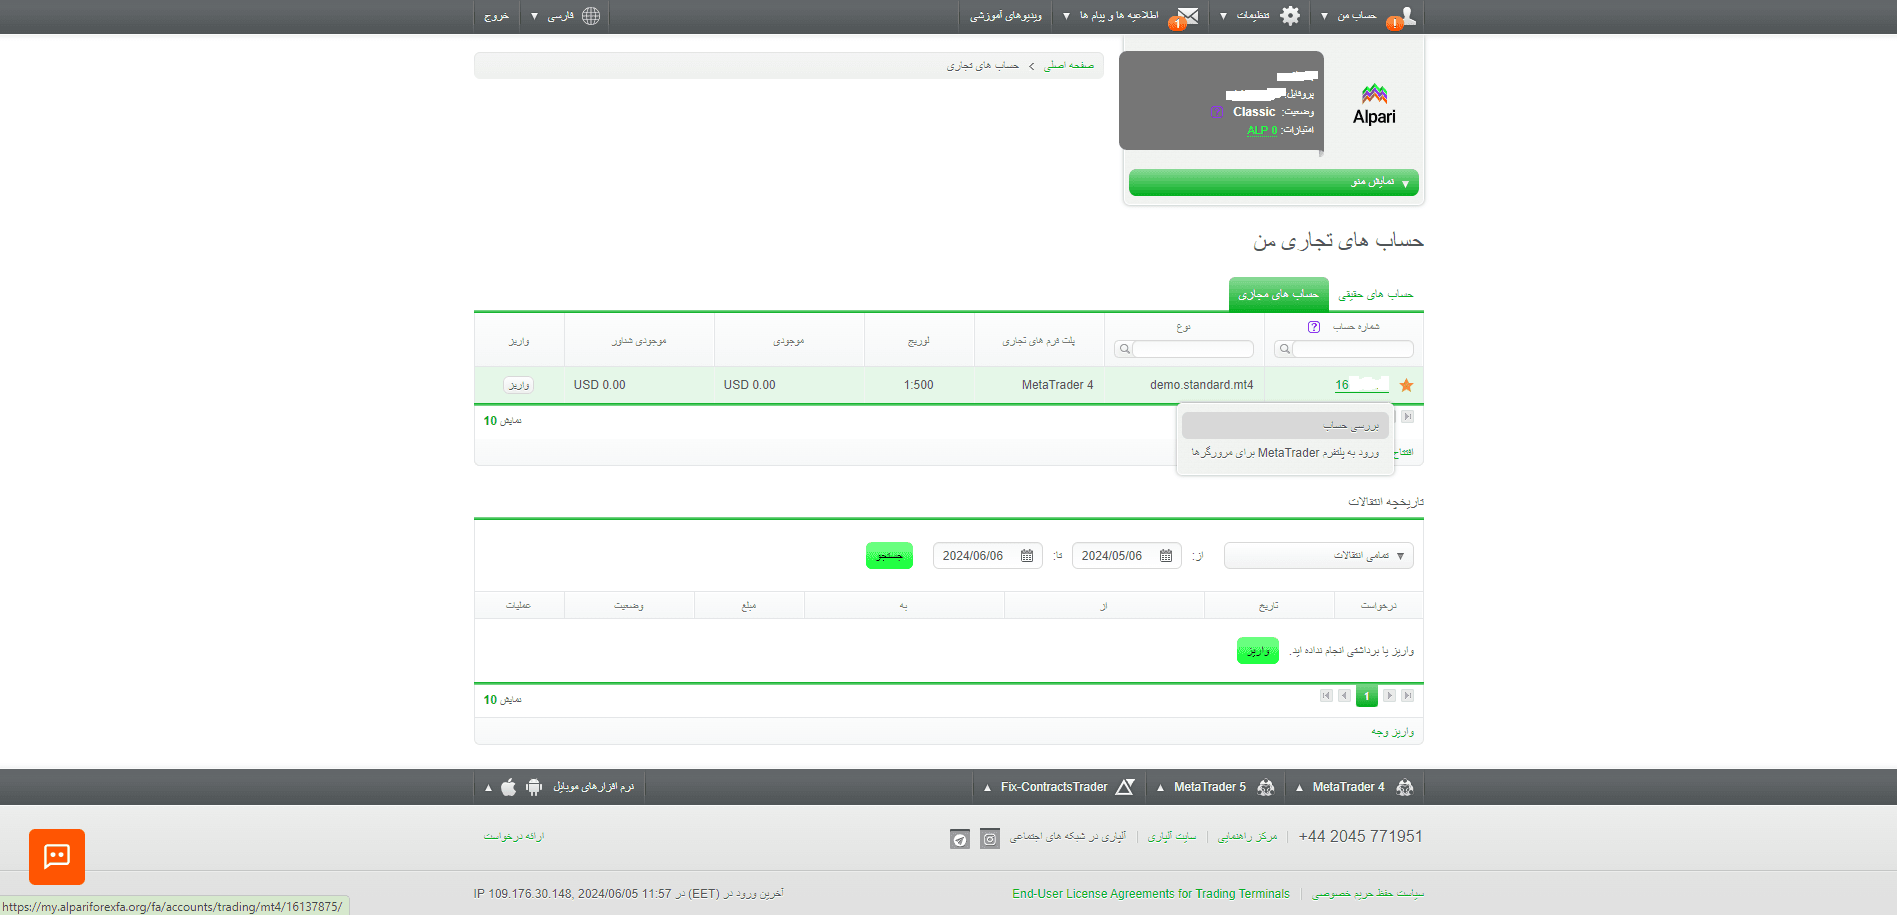This screenshot has width=1897, height=915.
Task: Switch to the demo accounts tab
Action: (x=1279, y=294)
